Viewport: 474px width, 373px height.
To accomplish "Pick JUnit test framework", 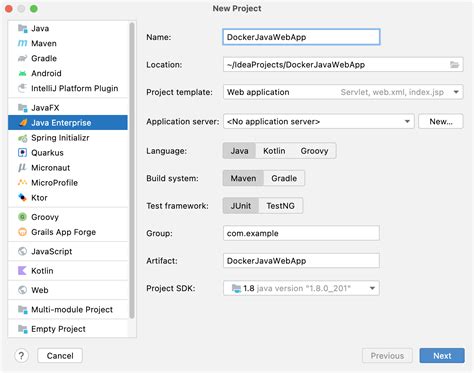I will [241, 206].
